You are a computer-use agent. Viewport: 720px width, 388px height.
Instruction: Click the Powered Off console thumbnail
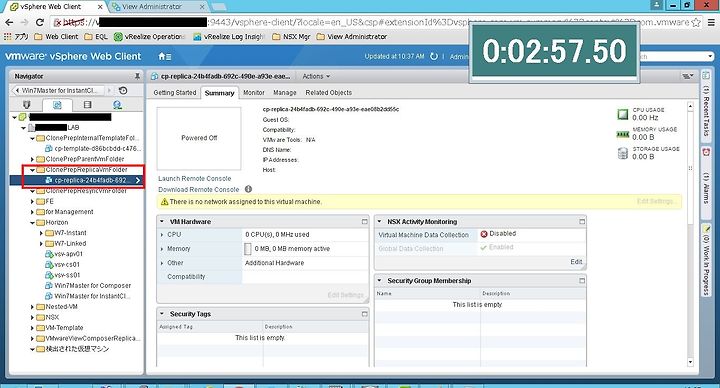199,138
